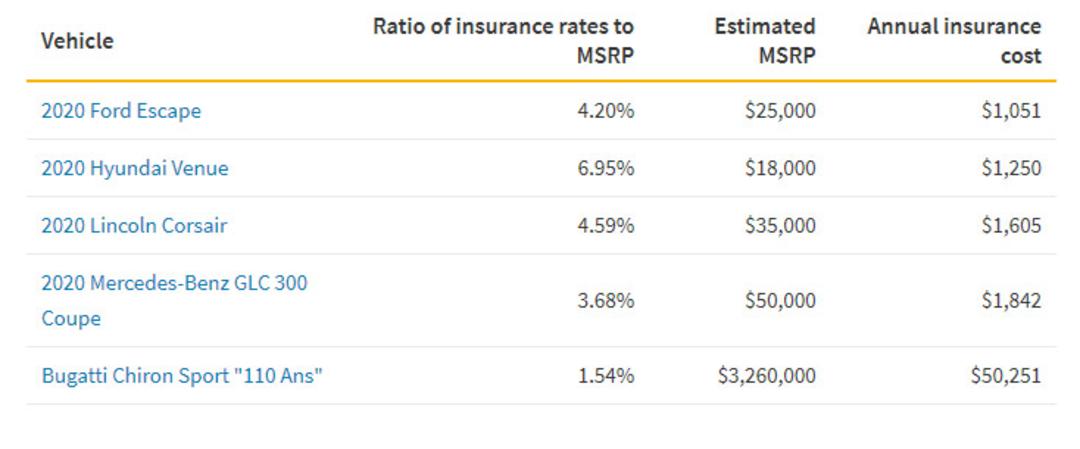Click the Ratio of insurance rates header

pos(503,41)
